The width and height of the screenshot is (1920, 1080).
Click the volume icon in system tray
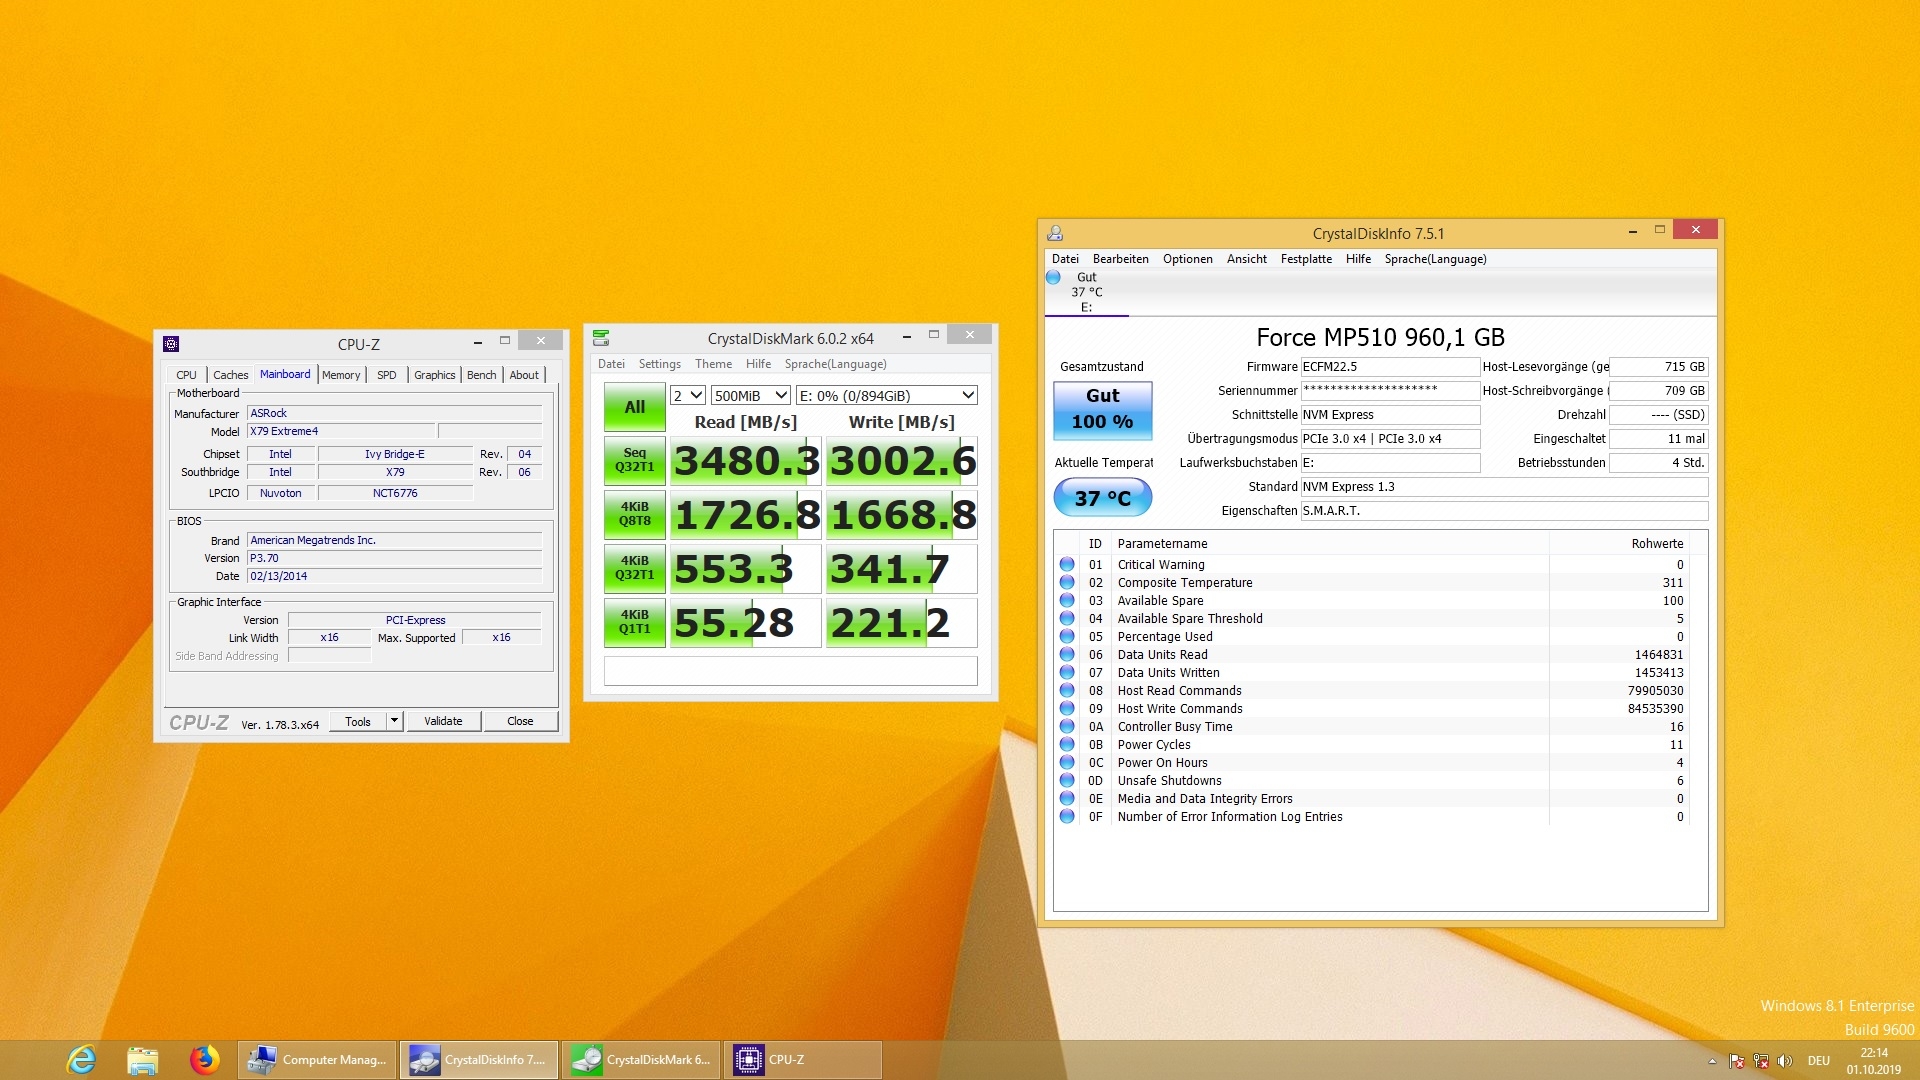1785,1061
